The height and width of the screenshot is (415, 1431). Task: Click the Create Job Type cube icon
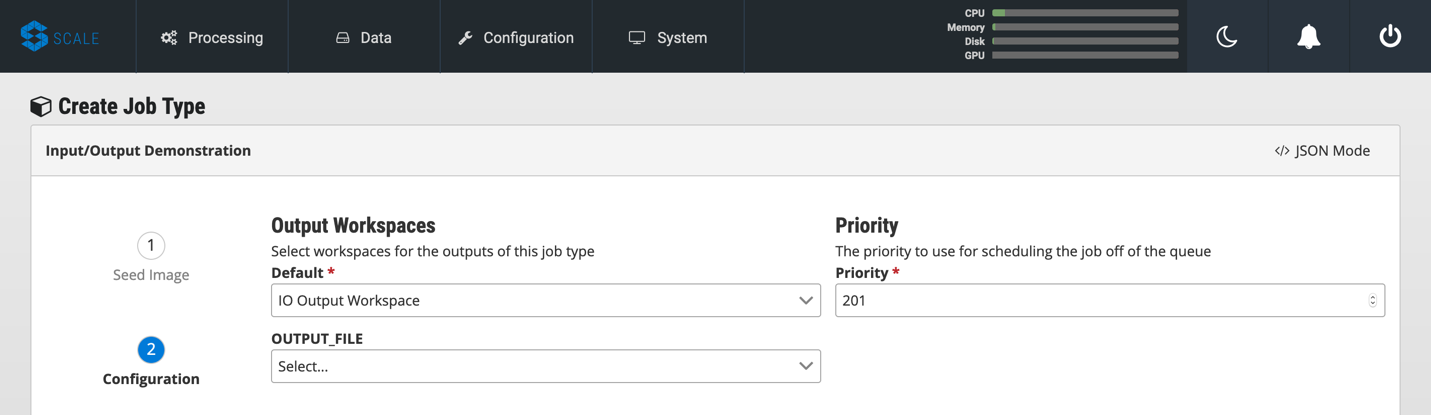click(41, 106)
